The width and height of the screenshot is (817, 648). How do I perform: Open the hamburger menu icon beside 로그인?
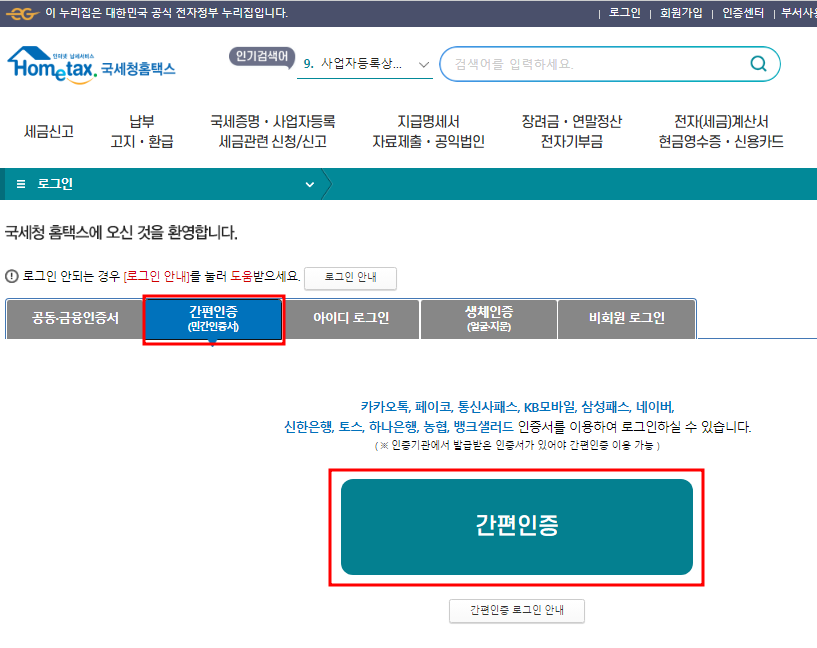pyautogui.click(x=21, y=184)
